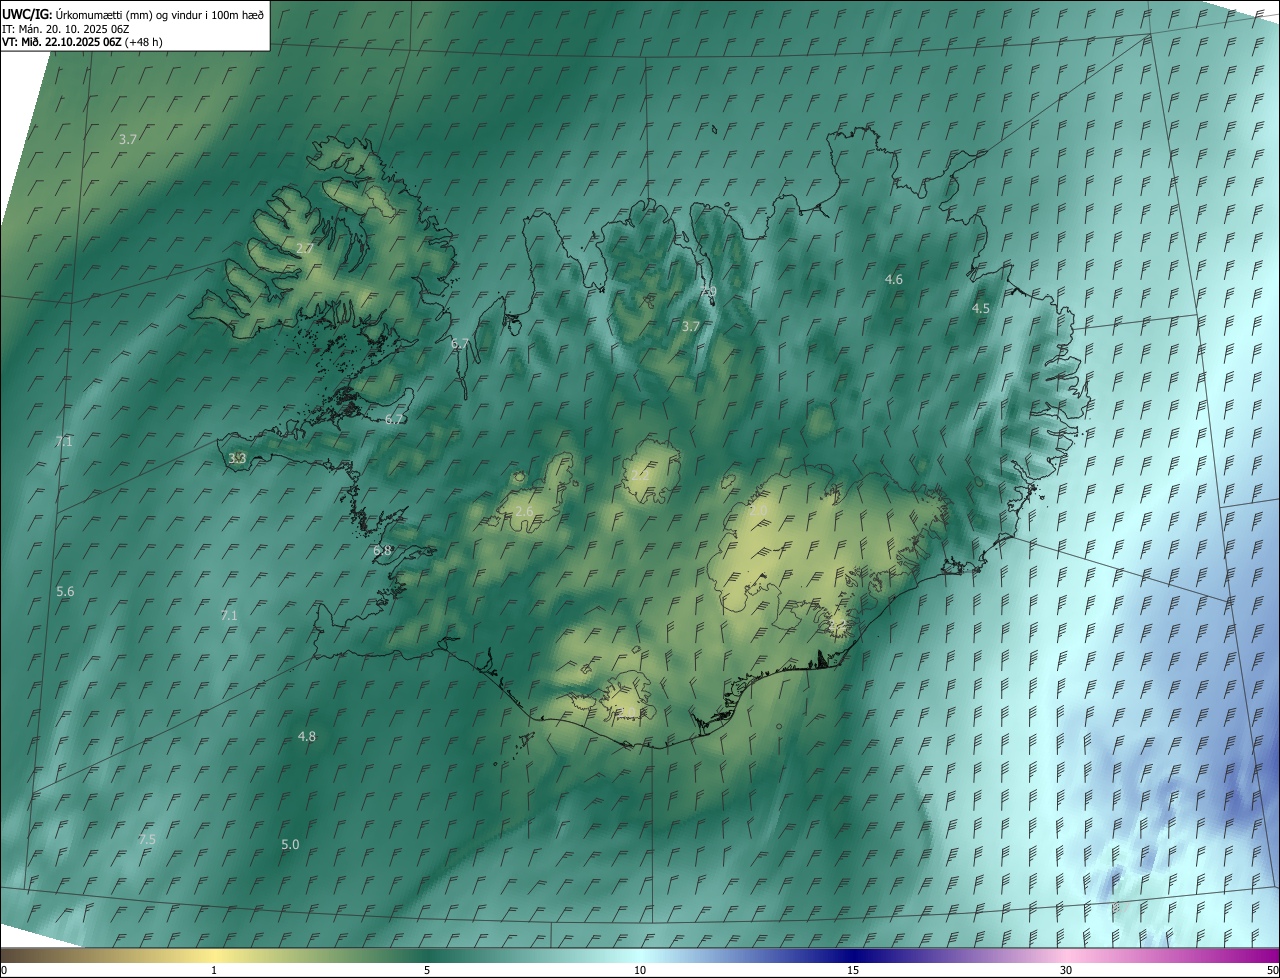This screenshot has height=978, width=1280.
Task: Click the 4.6 value label on the map
Action: click(894, 280)
